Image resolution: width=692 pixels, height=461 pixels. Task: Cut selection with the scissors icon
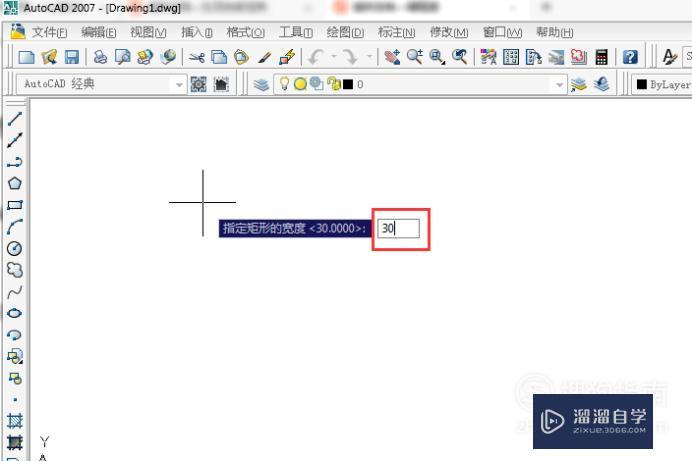196,57
